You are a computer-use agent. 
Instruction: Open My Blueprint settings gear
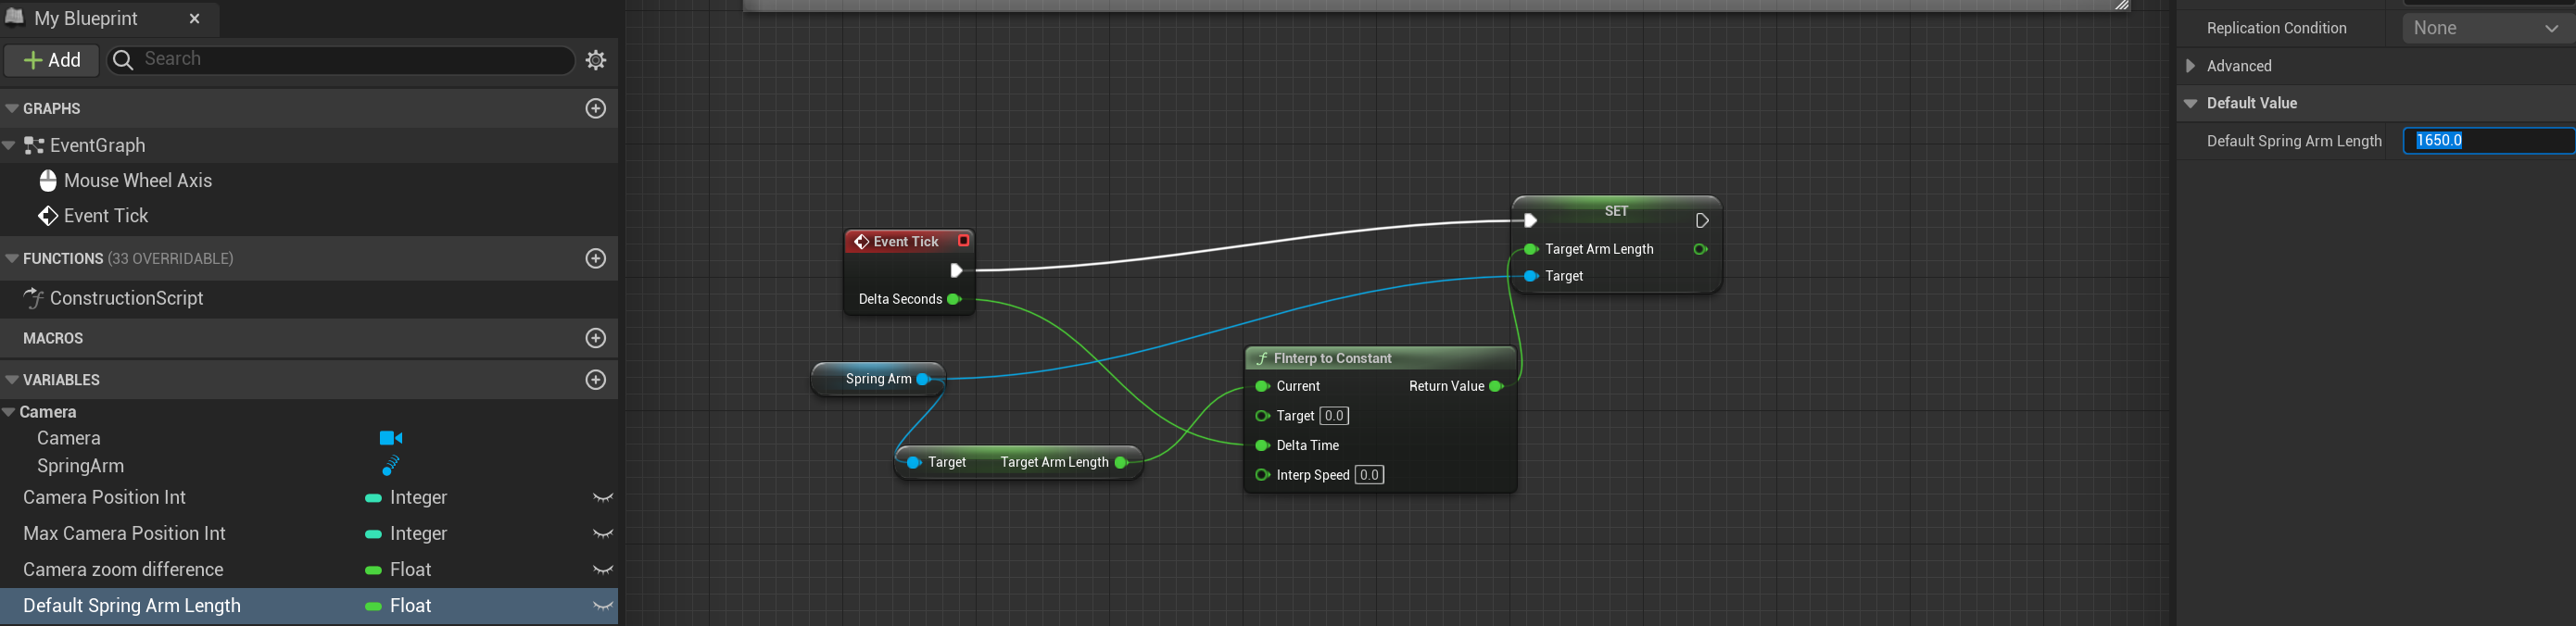(596, 60)
